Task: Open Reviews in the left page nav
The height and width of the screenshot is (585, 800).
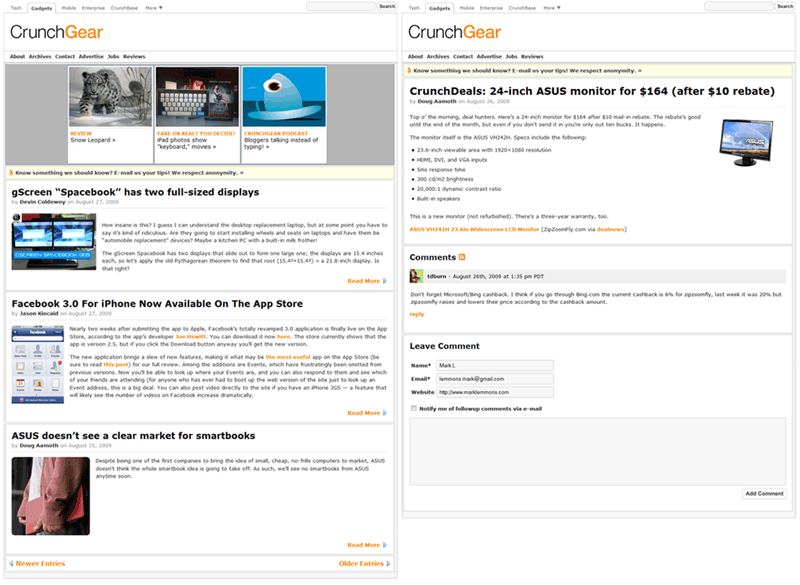Action: (x=134, y=57)
